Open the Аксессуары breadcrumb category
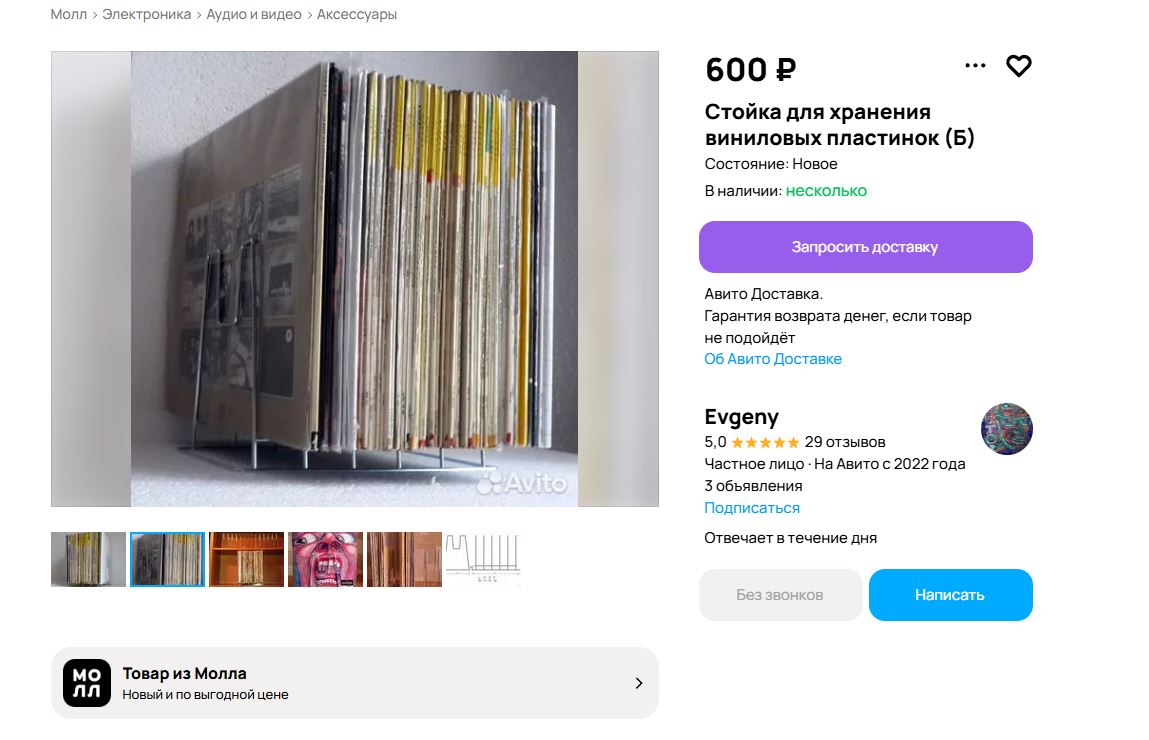This screenshot has width=1149, height=740. click(357, 15)
